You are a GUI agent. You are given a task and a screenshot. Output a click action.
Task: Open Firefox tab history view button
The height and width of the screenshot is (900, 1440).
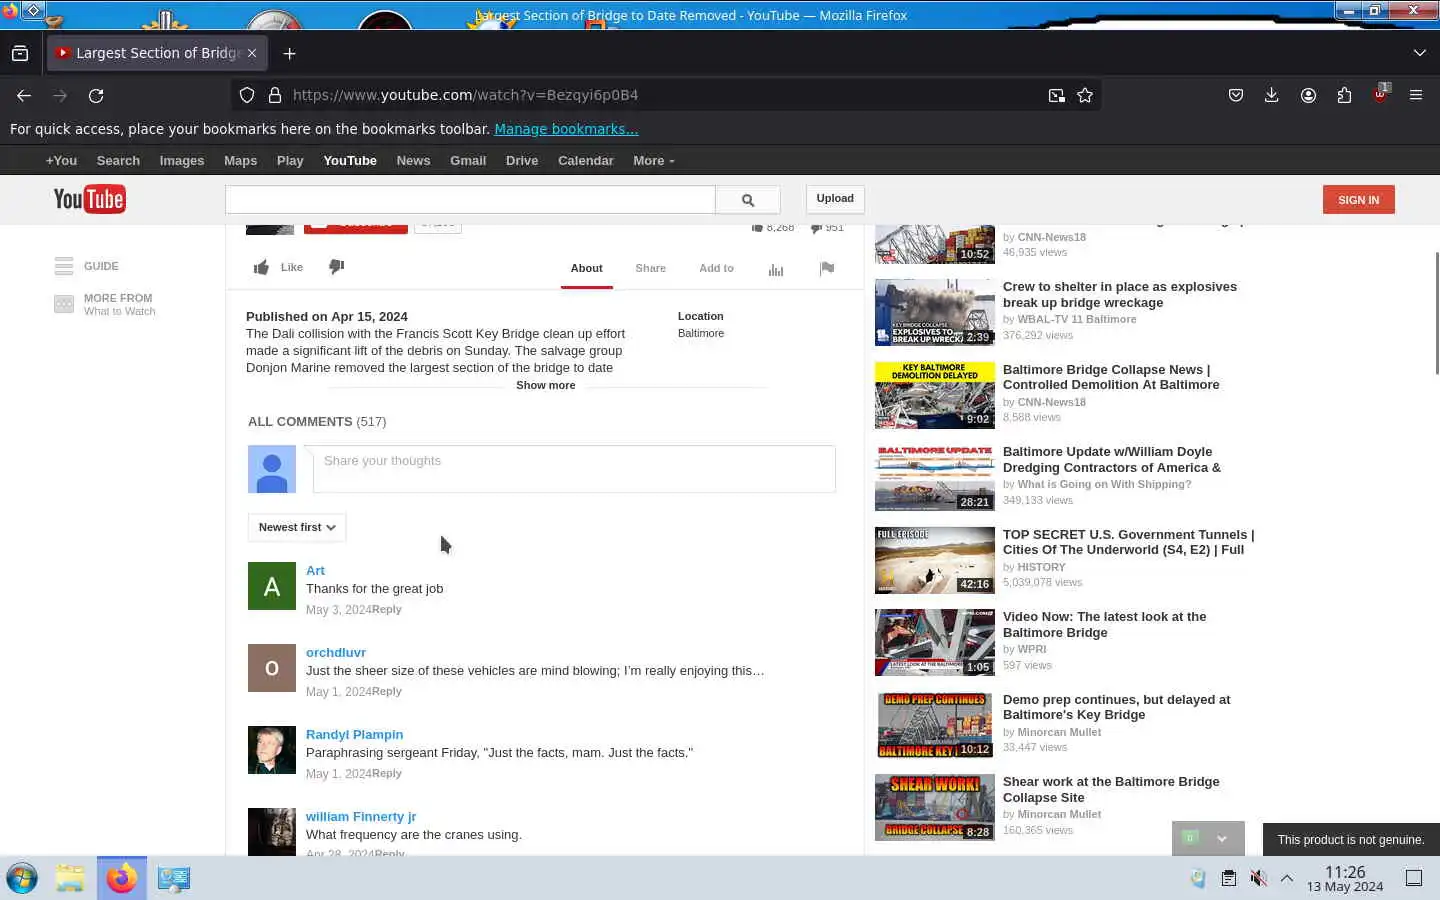point(20,53)
